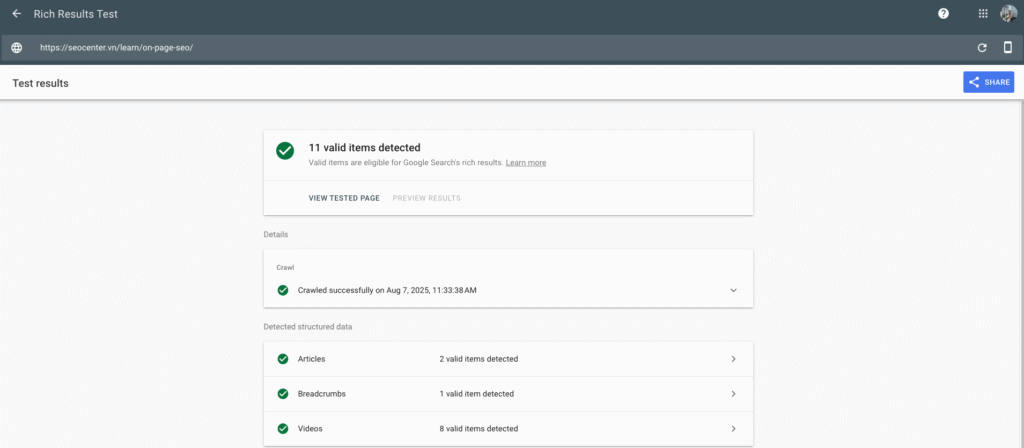
Task: Click the user account avatar
Action: click(x=1008, y=14)
